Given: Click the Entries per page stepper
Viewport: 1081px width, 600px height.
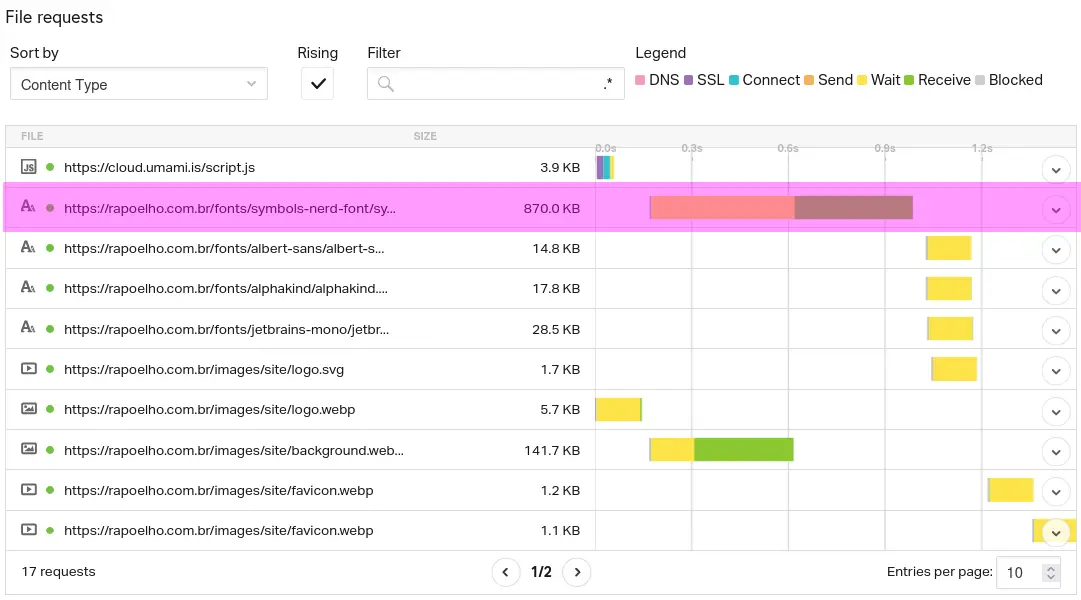Looking at the screenshot, I should (1050, 573).
